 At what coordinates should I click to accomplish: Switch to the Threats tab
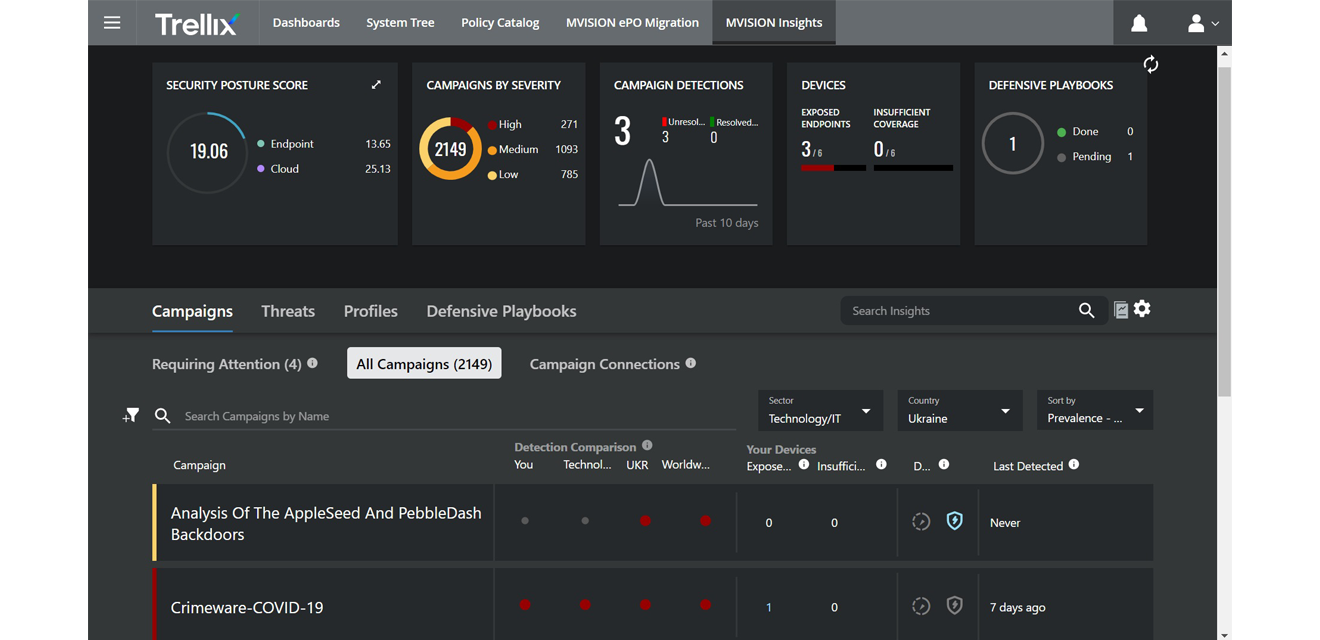point(288,311)
